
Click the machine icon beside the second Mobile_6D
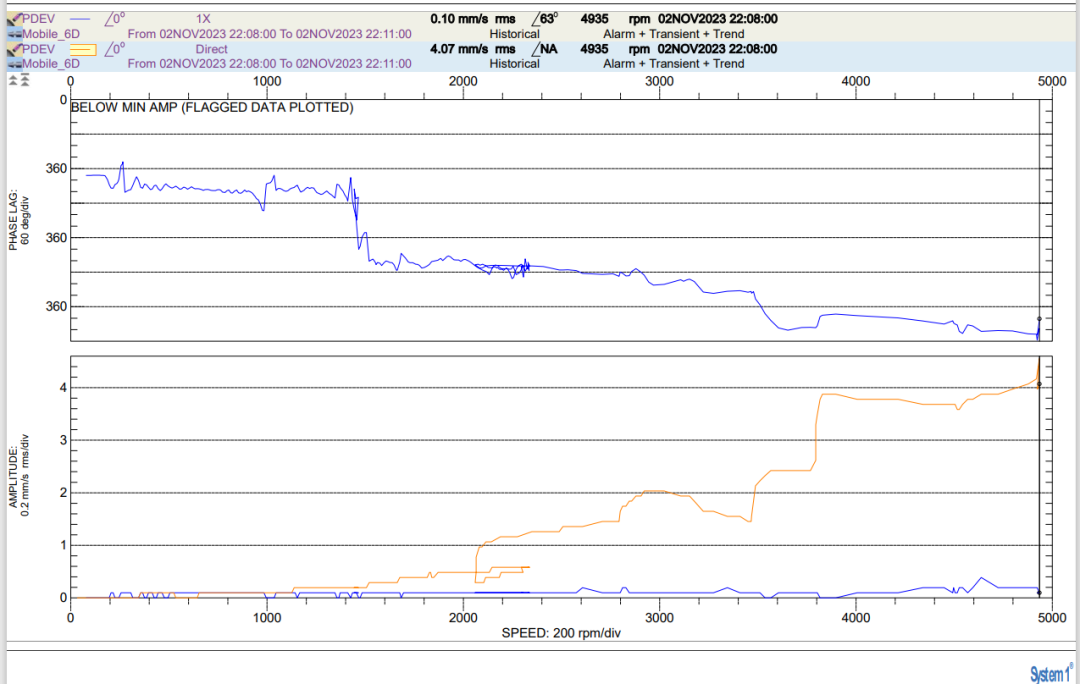pyautogui.click(x=14, y=64)
